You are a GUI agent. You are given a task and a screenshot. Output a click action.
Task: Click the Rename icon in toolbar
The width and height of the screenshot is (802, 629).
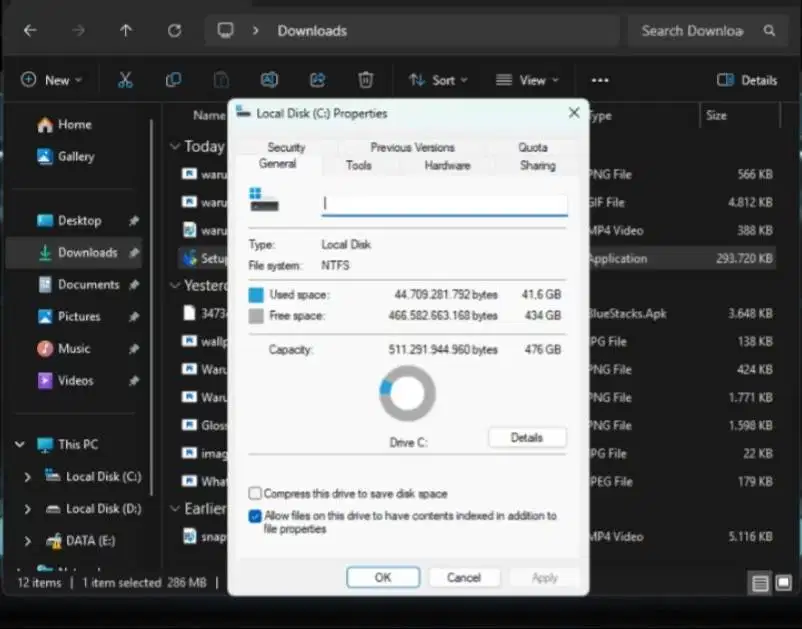(270, 80)
